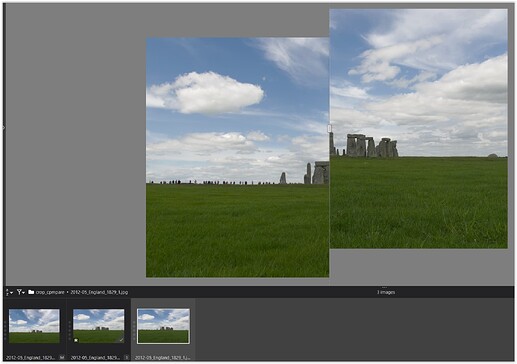Click the right compare image showing Stonehenge

point(419,128)
